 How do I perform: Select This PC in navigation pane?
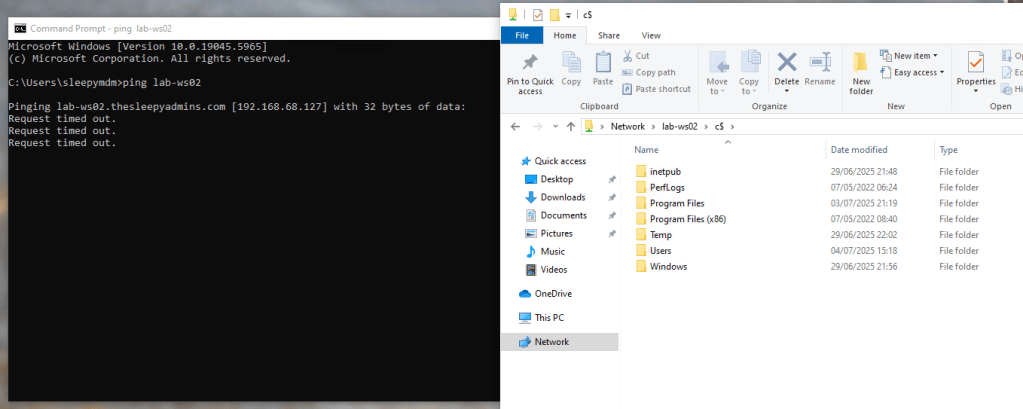[x=550, y=317]
